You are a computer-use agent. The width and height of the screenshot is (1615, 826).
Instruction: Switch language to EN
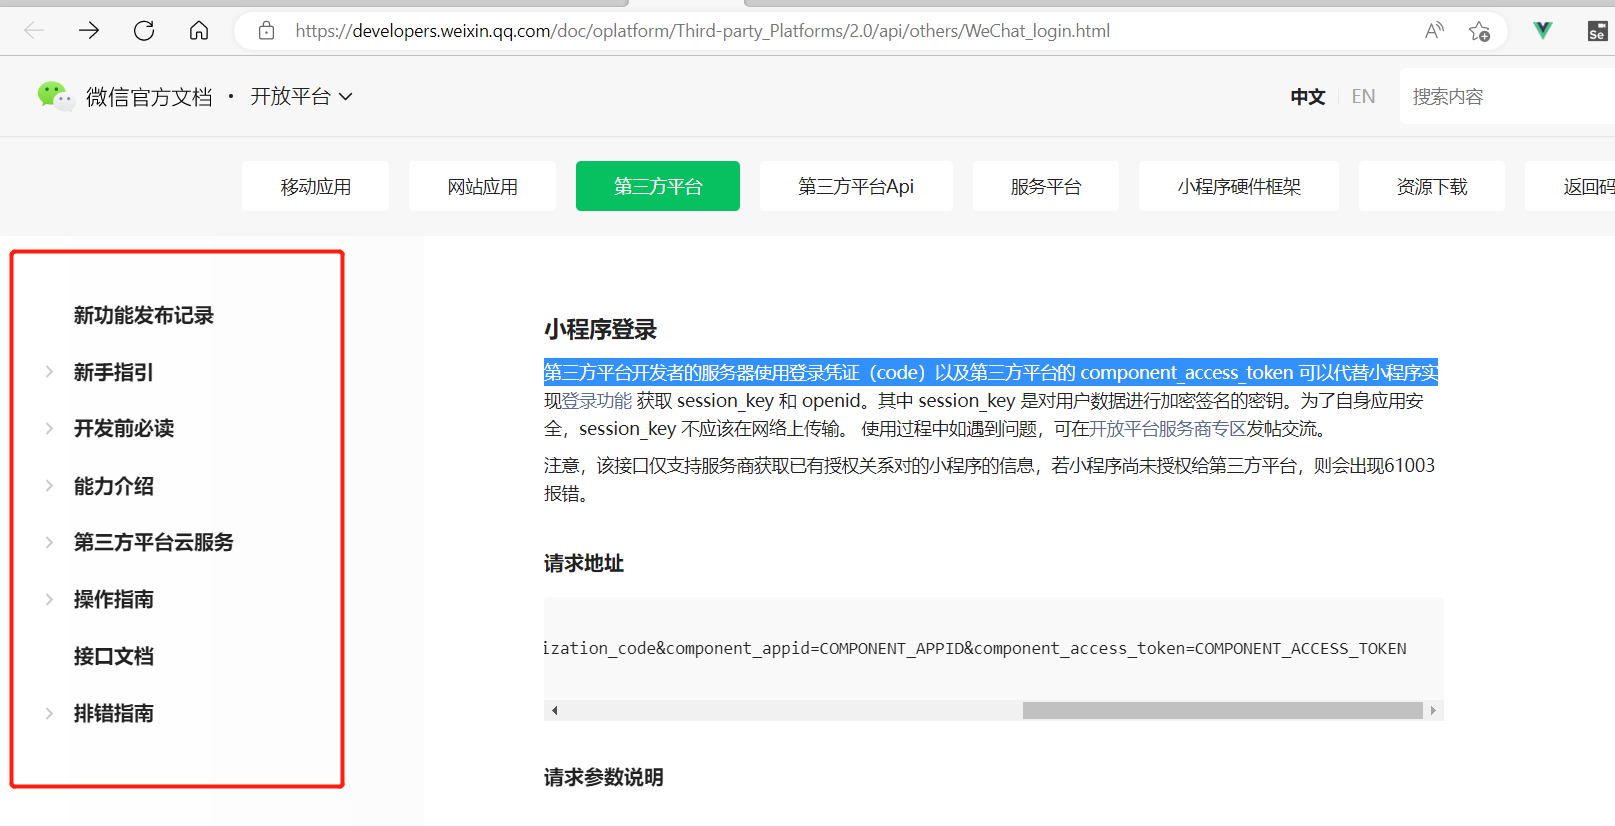point(1363,97)
